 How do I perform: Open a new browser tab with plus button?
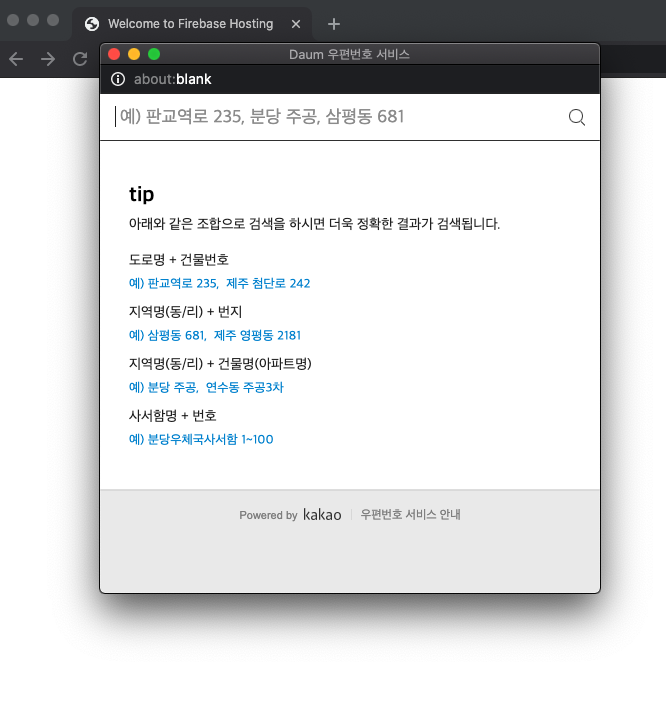click(x=333, y=24)
